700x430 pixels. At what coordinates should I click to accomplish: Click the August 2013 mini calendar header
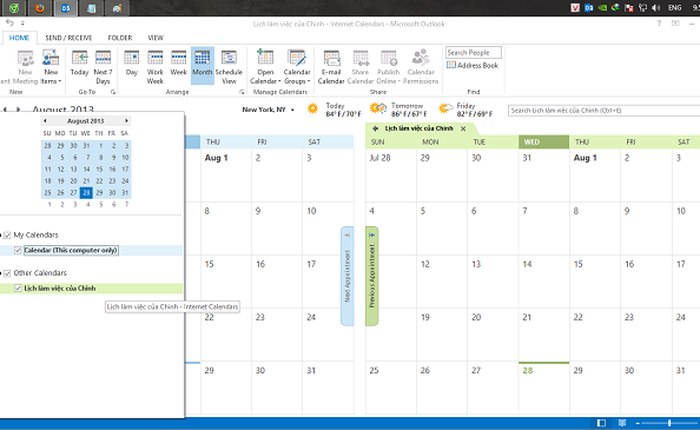(85, 121)
